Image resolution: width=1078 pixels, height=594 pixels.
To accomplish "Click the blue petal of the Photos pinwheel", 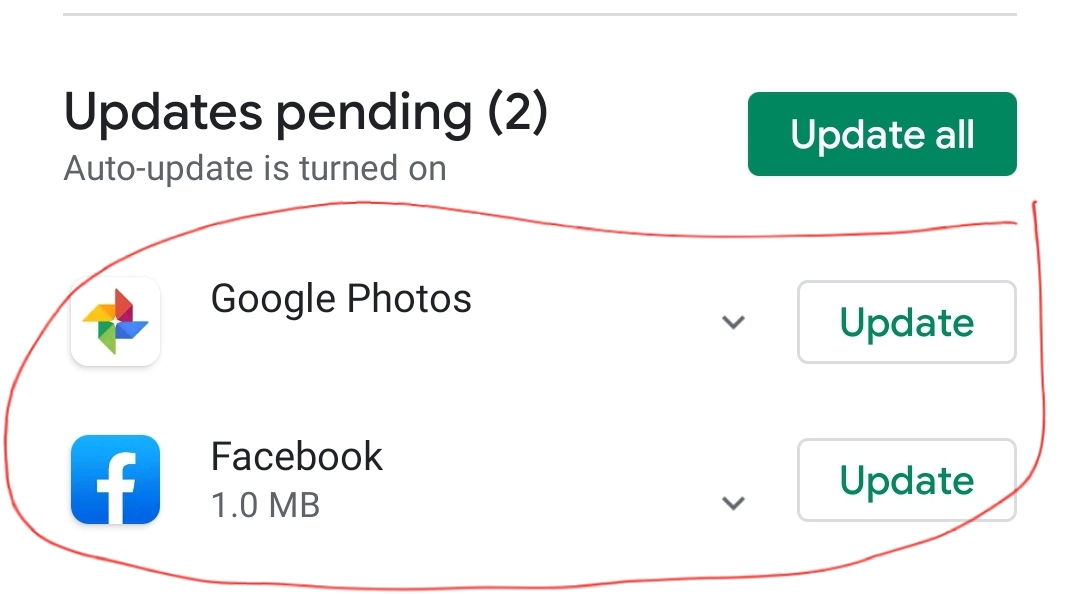I will tap(132, 329).
